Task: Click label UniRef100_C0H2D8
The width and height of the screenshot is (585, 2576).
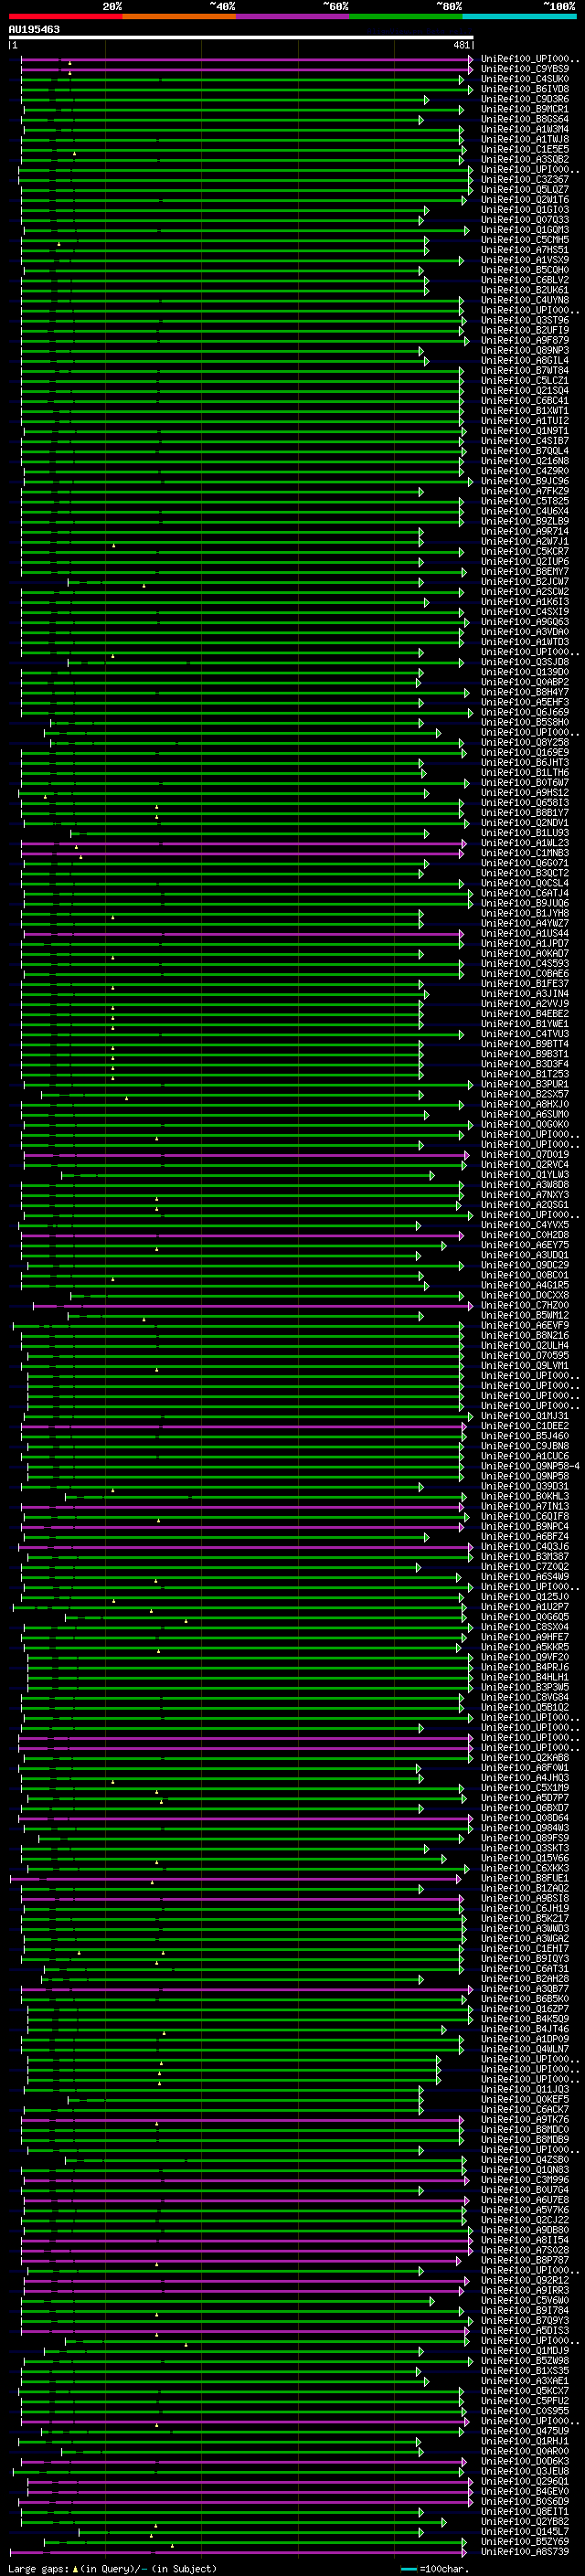Action: [525, 1235]
